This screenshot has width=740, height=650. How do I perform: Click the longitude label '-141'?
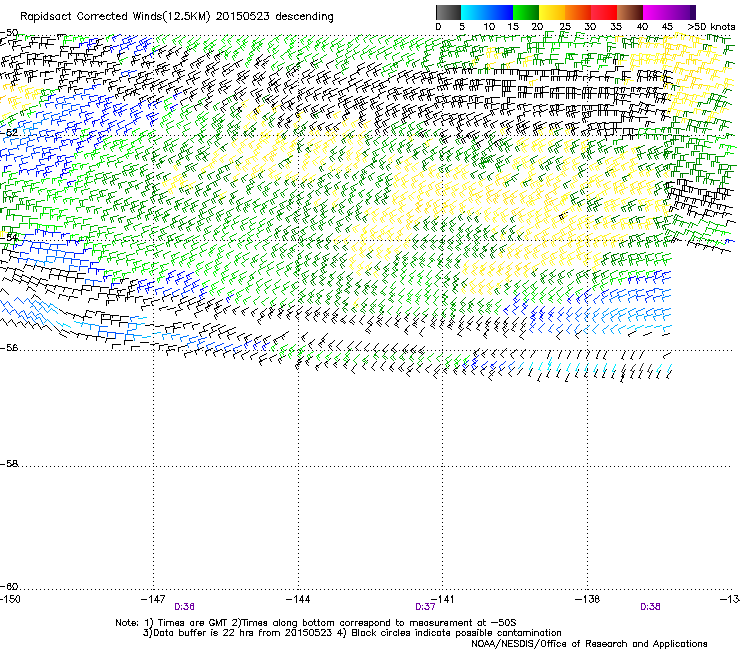pos(442,599)
